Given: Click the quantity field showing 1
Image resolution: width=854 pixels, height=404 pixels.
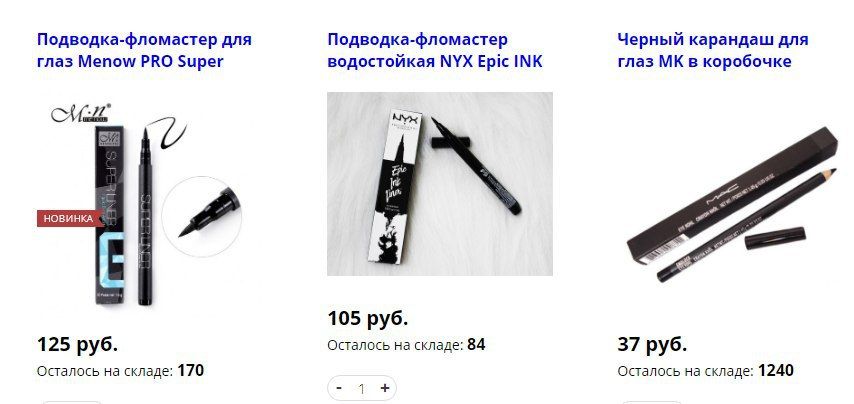Looking at the screenshot, I should 362,388.
